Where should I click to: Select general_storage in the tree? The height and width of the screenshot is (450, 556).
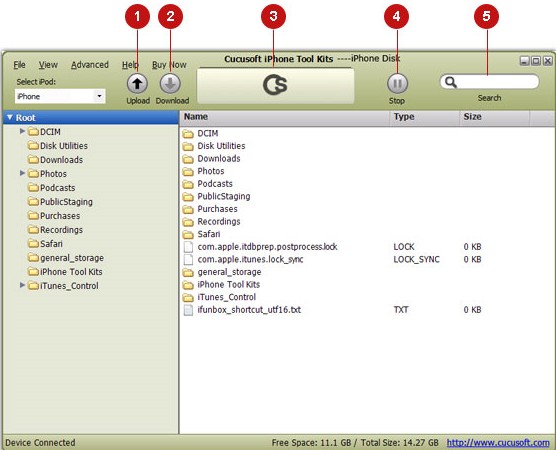pyautogui.click(x=72, y=258)
